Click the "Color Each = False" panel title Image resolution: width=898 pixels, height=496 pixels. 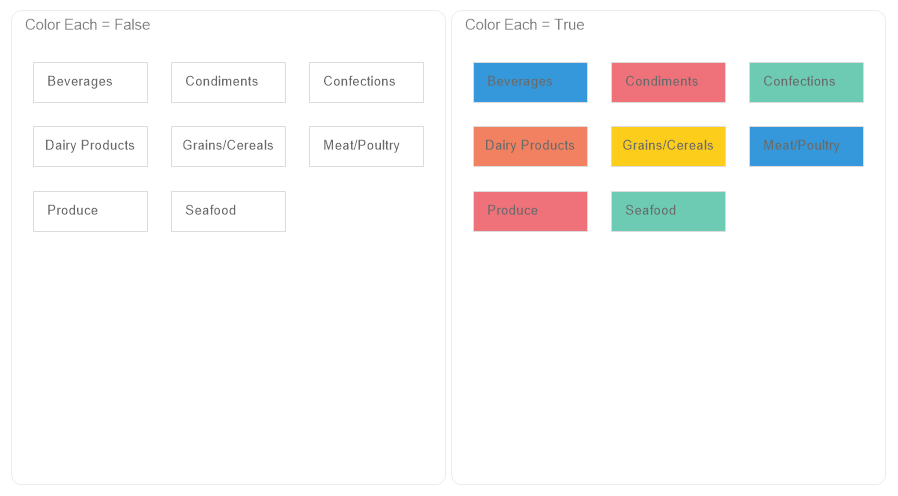pos(88,25)
